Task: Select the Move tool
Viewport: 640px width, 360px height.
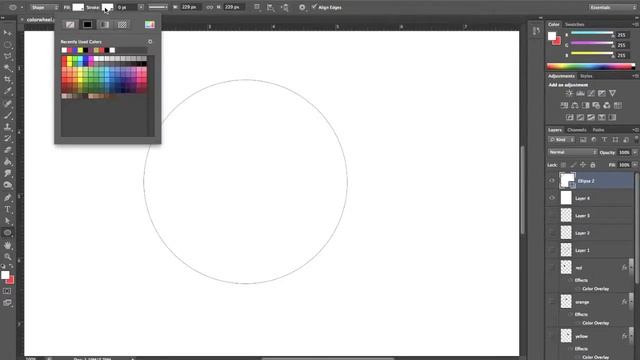Action: pyautogui.click(x=7, y=33)
